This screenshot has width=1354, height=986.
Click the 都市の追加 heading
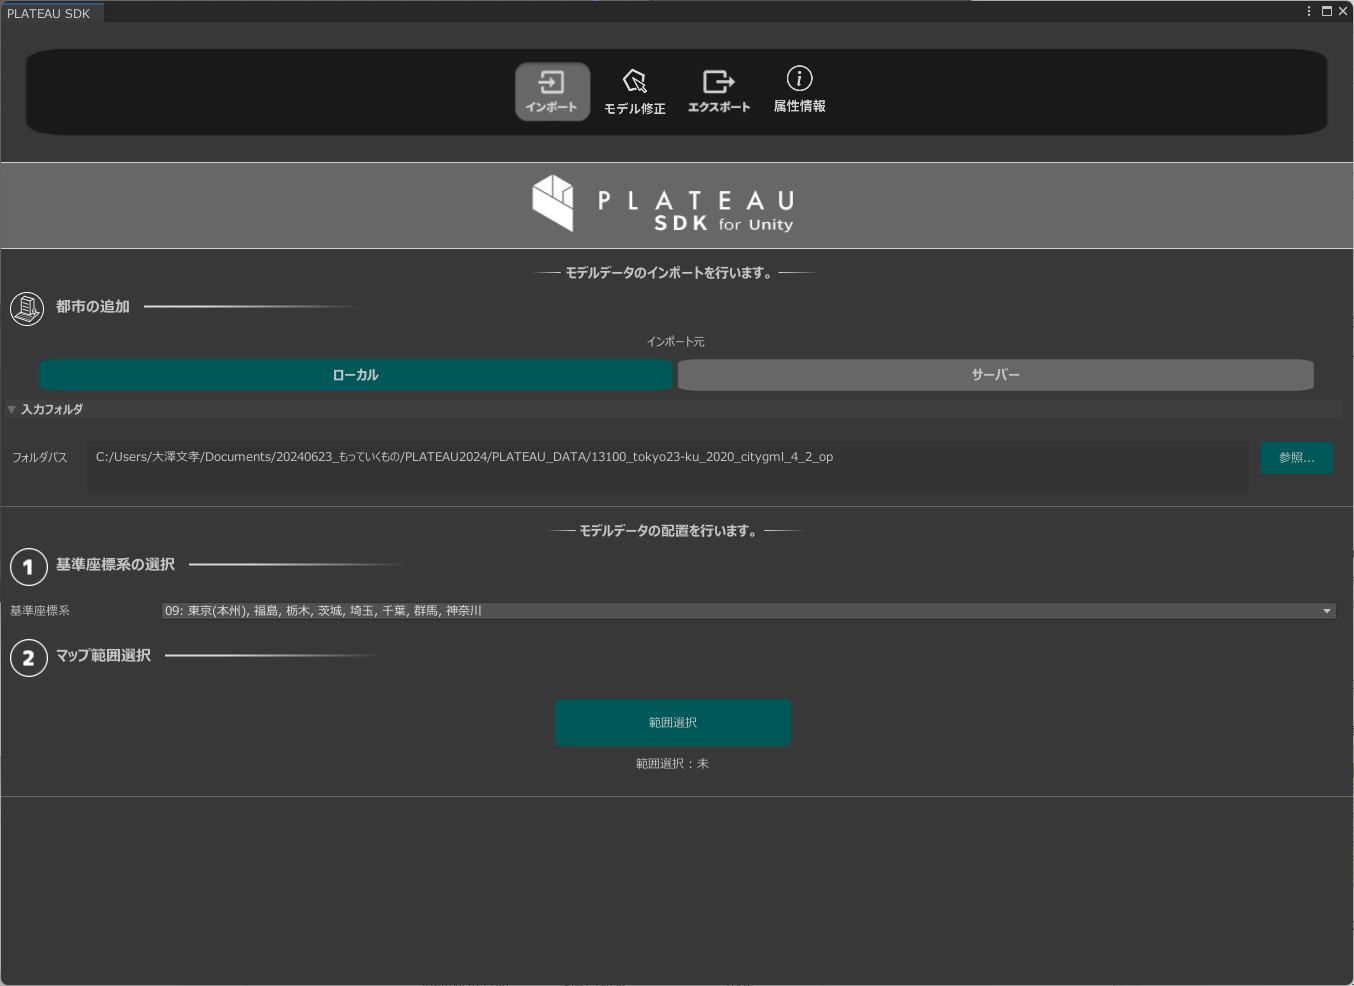click(x=93, y=307)
